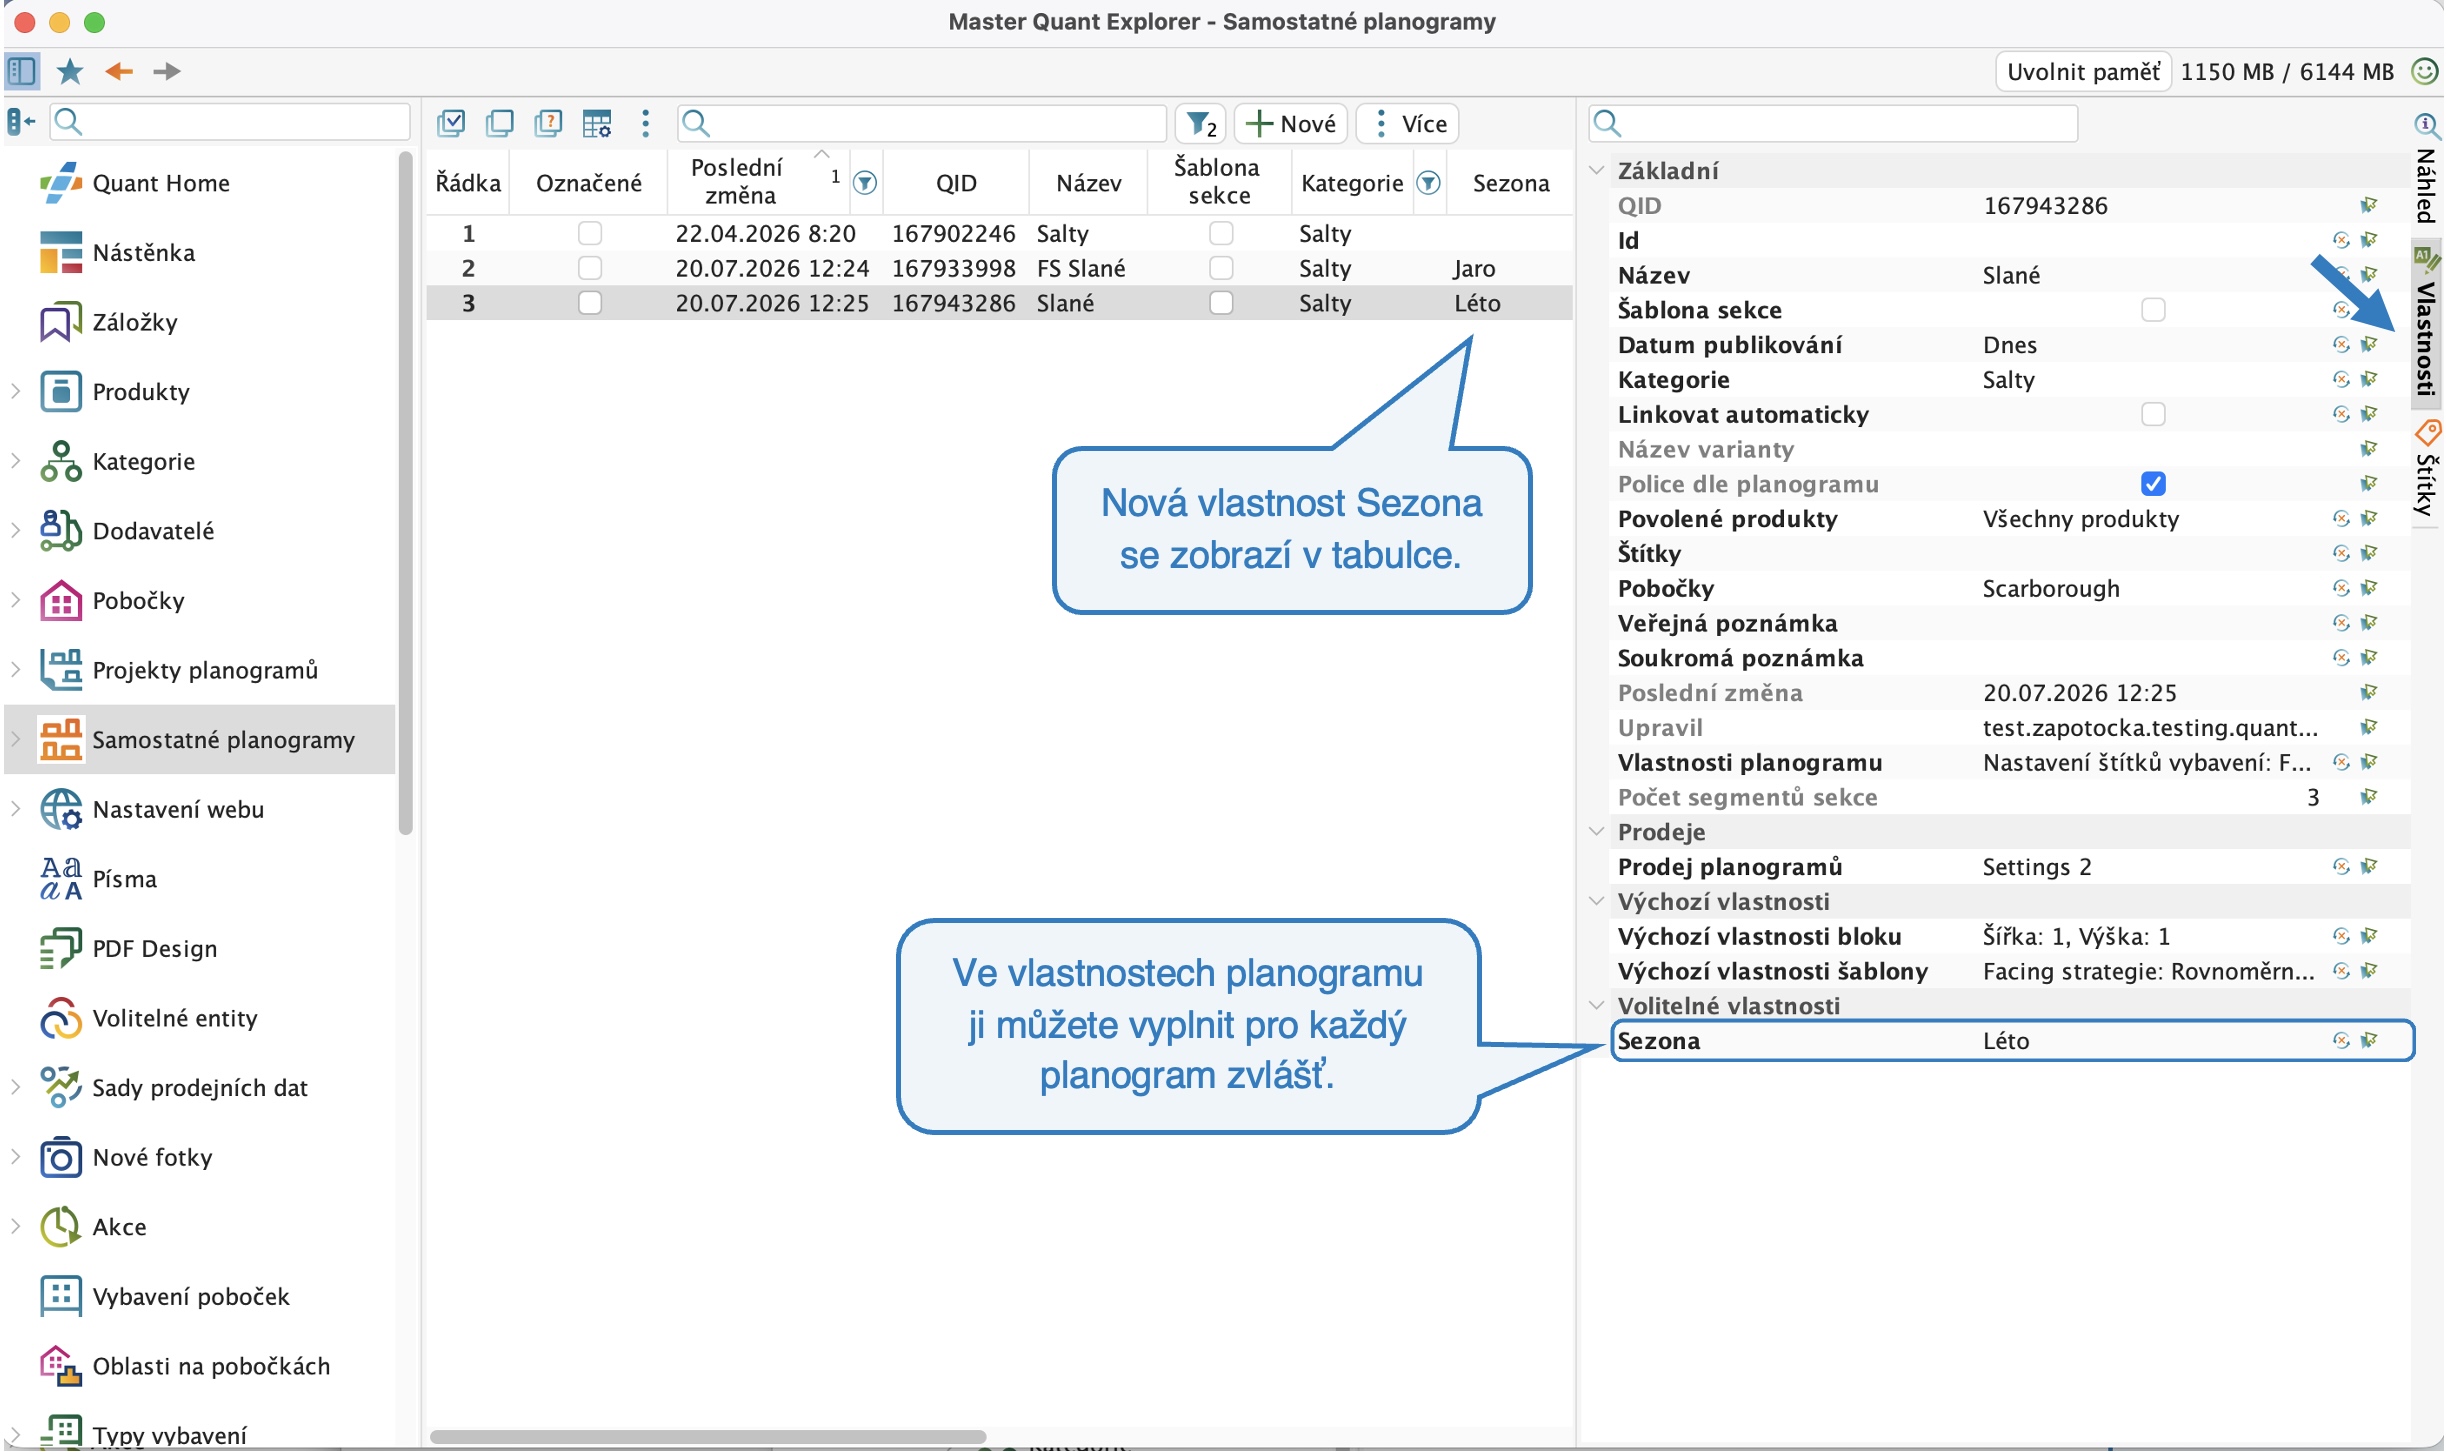
Task: Click the select all rows icon
Action: coord(451,124)
